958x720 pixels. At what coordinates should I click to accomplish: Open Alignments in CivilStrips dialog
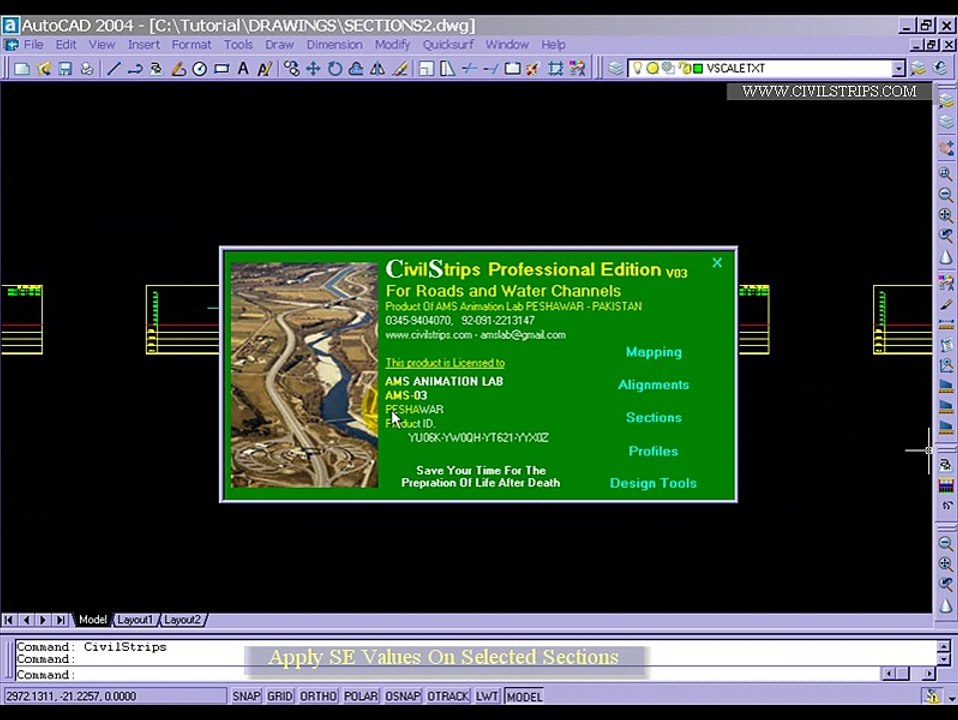pyautogui.click(x=653, y=385)
